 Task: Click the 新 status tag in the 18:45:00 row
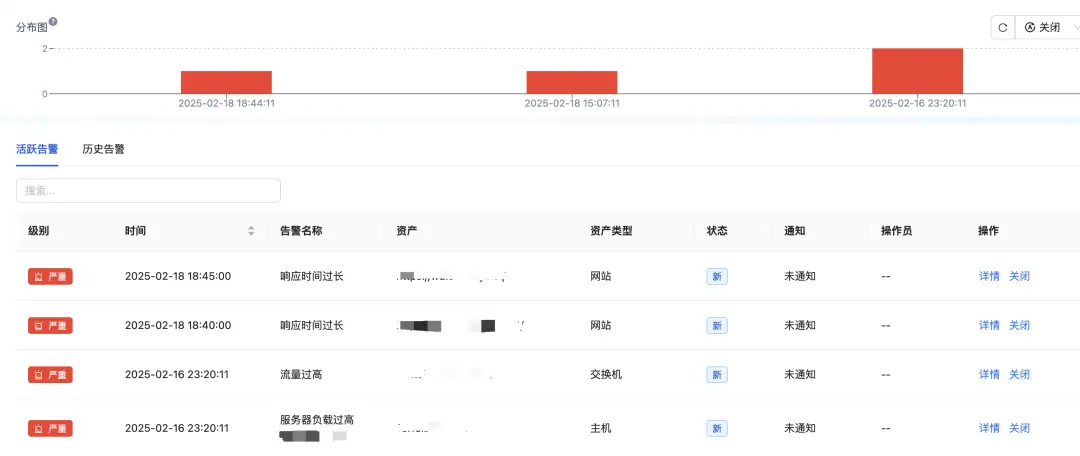(717, 276)
